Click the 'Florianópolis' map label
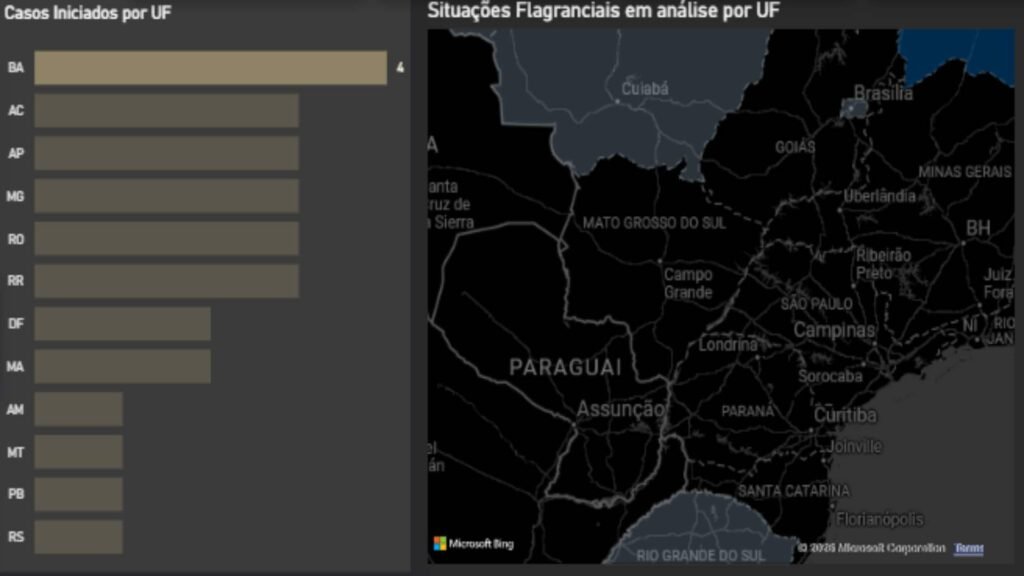This screenshot has height=576, width=1024. click(880, 520)
